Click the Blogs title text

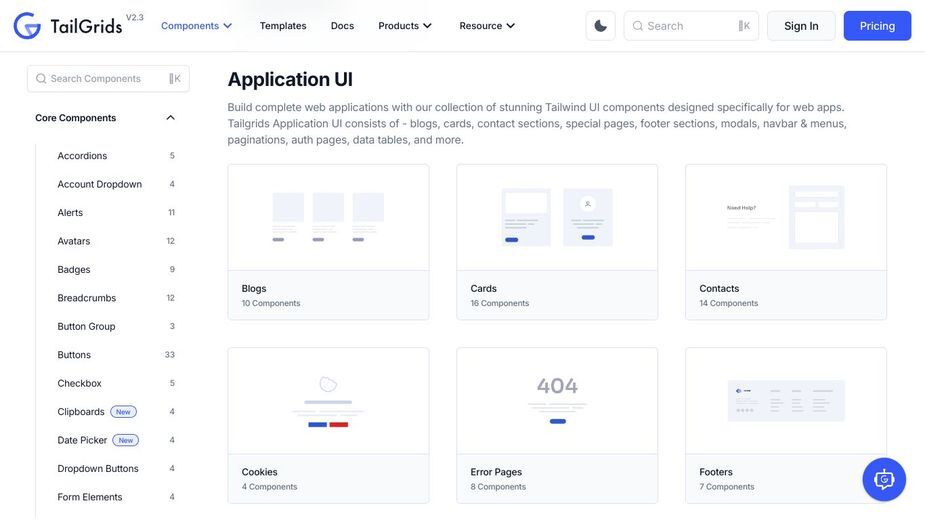coord(254,289)
